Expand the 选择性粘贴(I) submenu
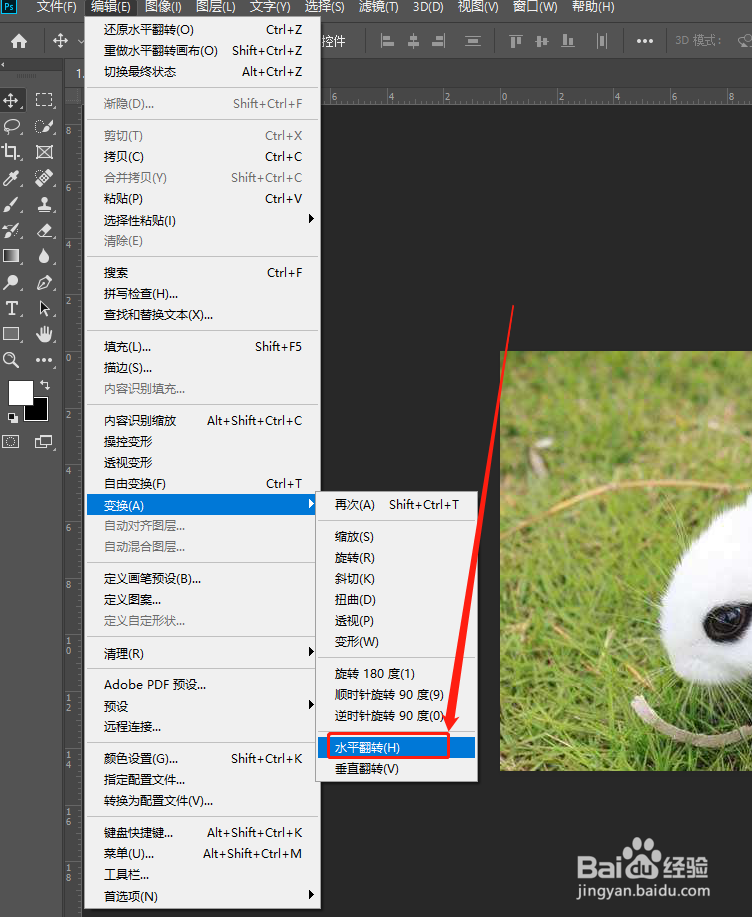This screenshot has height=917, width=752. point(203,220)
